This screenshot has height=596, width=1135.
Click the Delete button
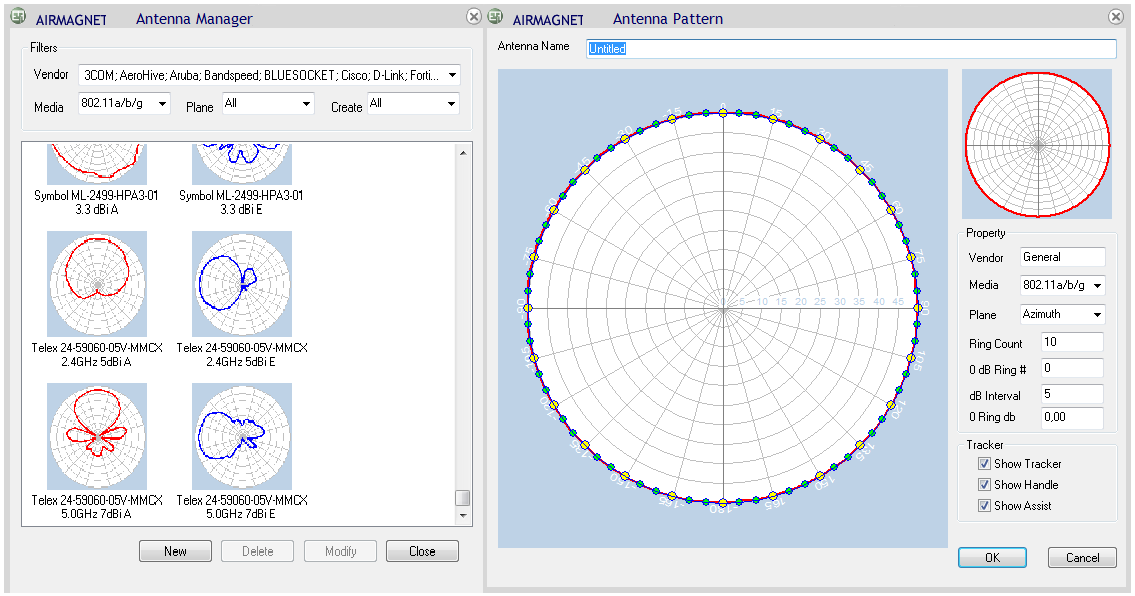(258, 551)
